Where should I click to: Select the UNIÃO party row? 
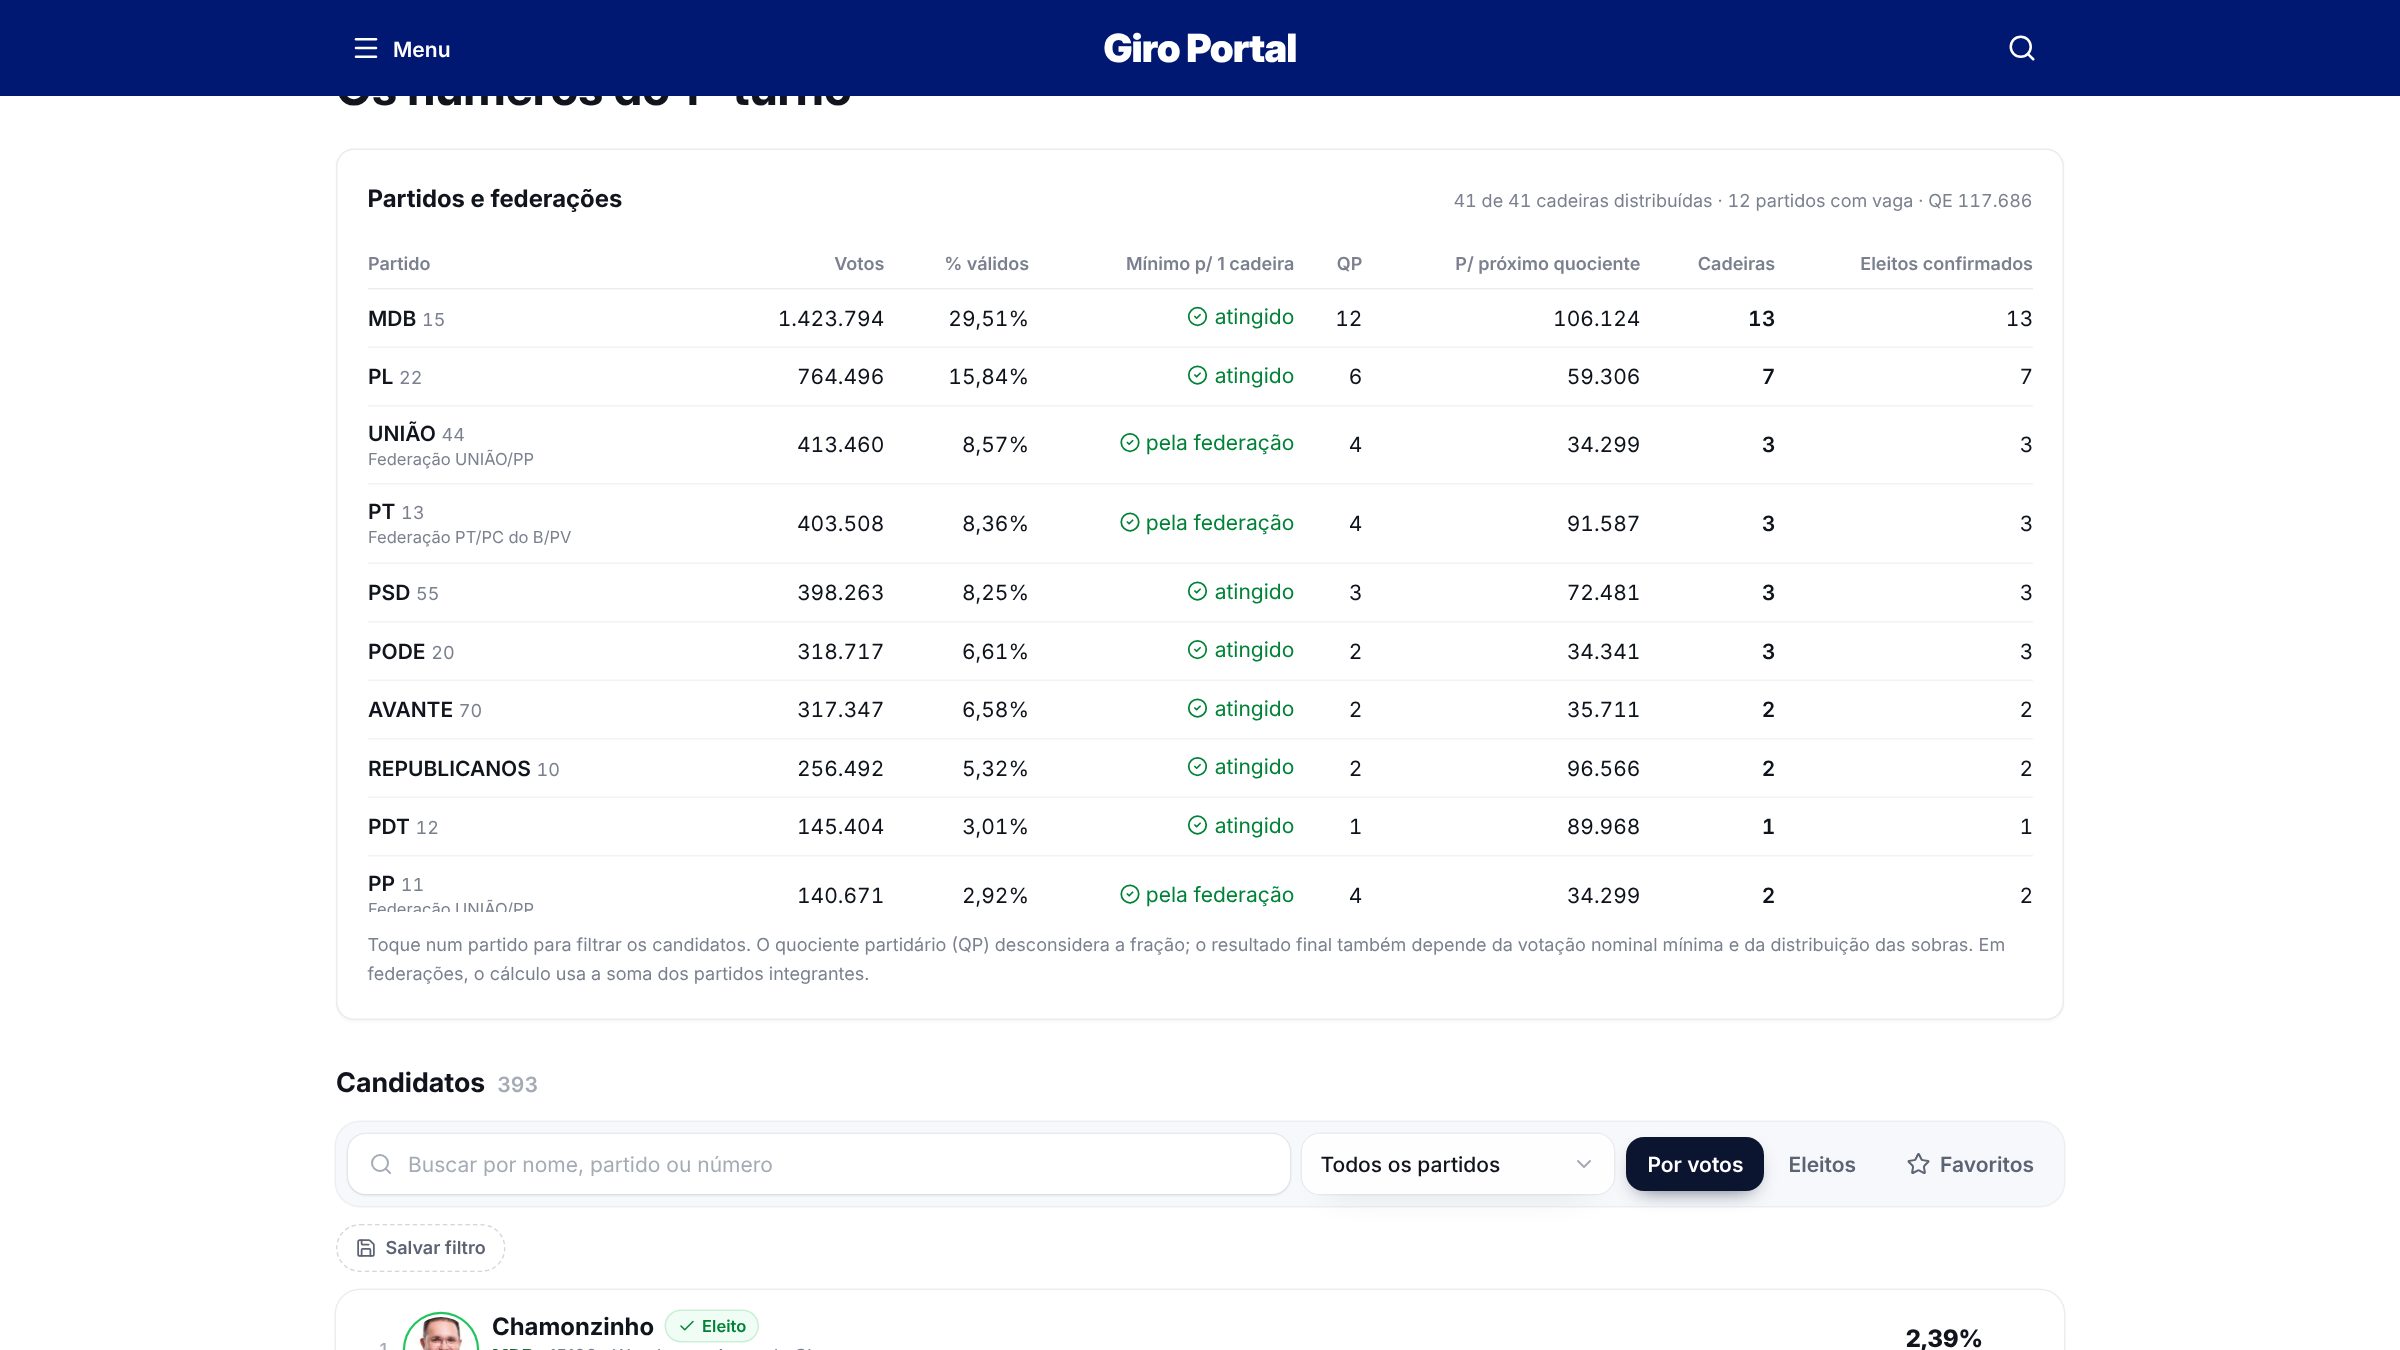(1199, 445)
